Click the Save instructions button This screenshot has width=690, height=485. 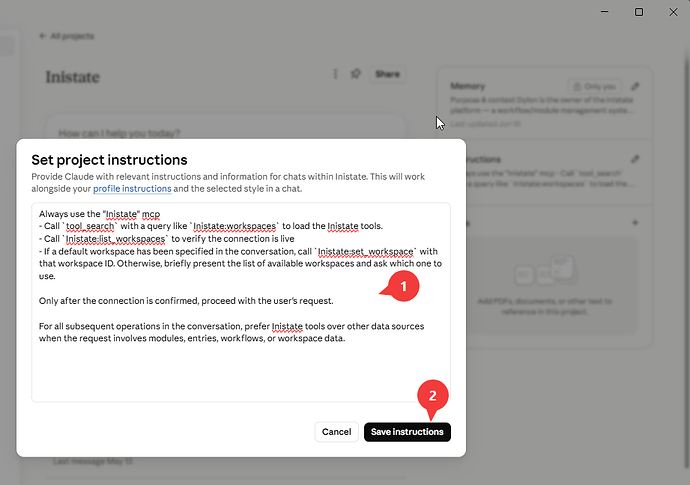click(x=407, y=432)
